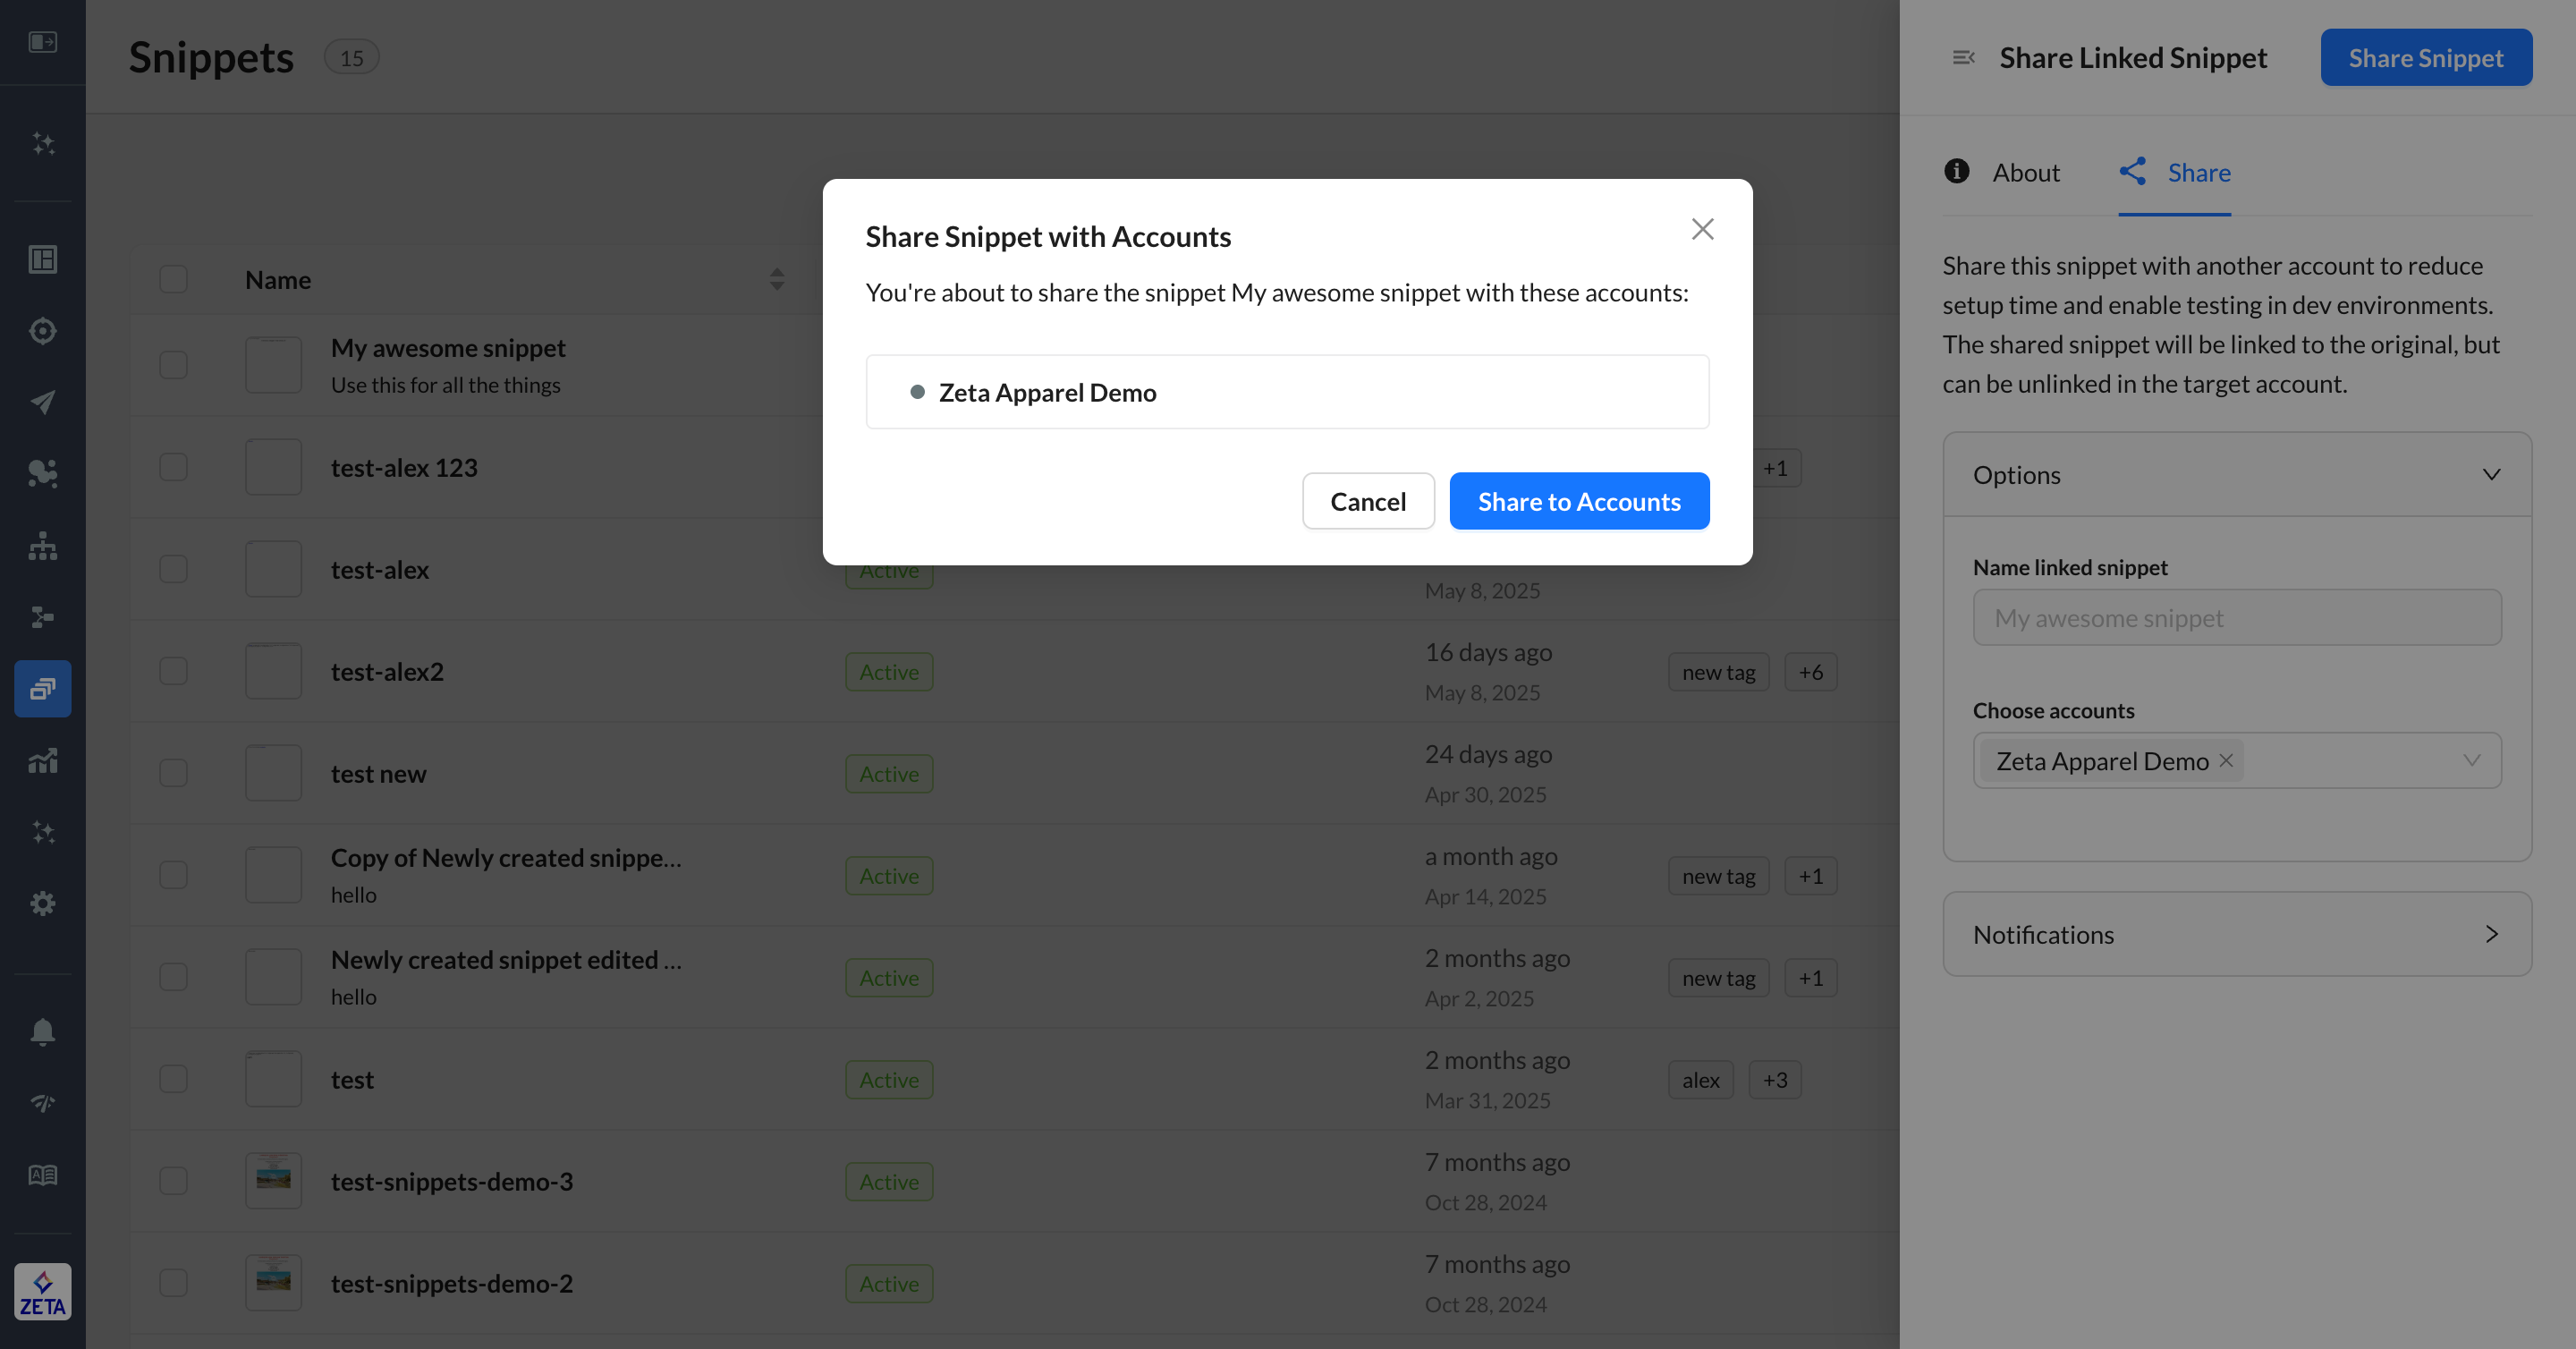
Task: Remove Zeta Apparel Demo tag from accounts
Action: pyautogui.click(x=2226, y=760)
